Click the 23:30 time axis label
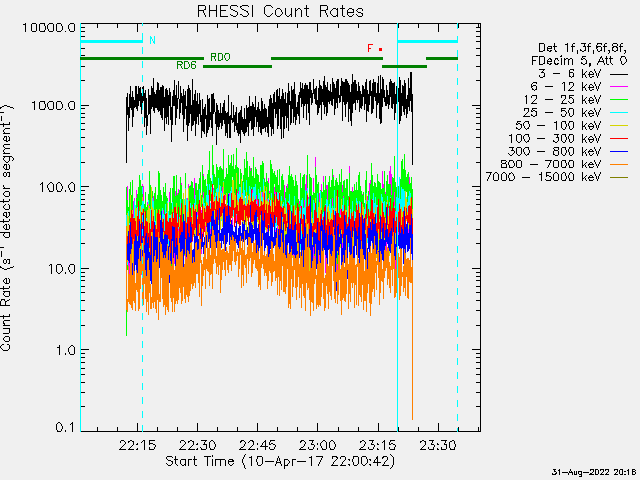 tap(438, 445)
